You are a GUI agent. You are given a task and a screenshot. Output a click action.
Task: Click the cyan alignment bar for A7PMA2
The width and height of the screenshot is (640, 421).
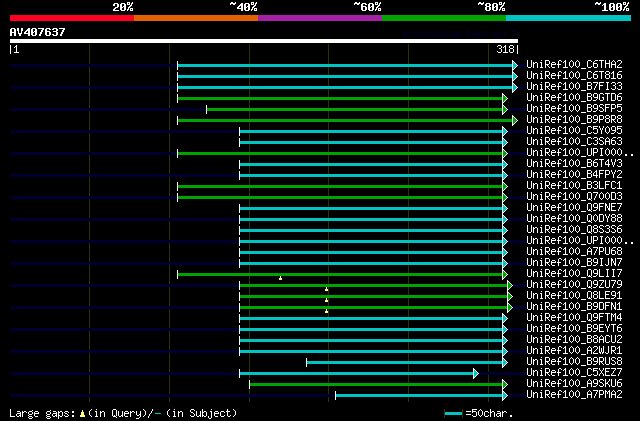419,395
